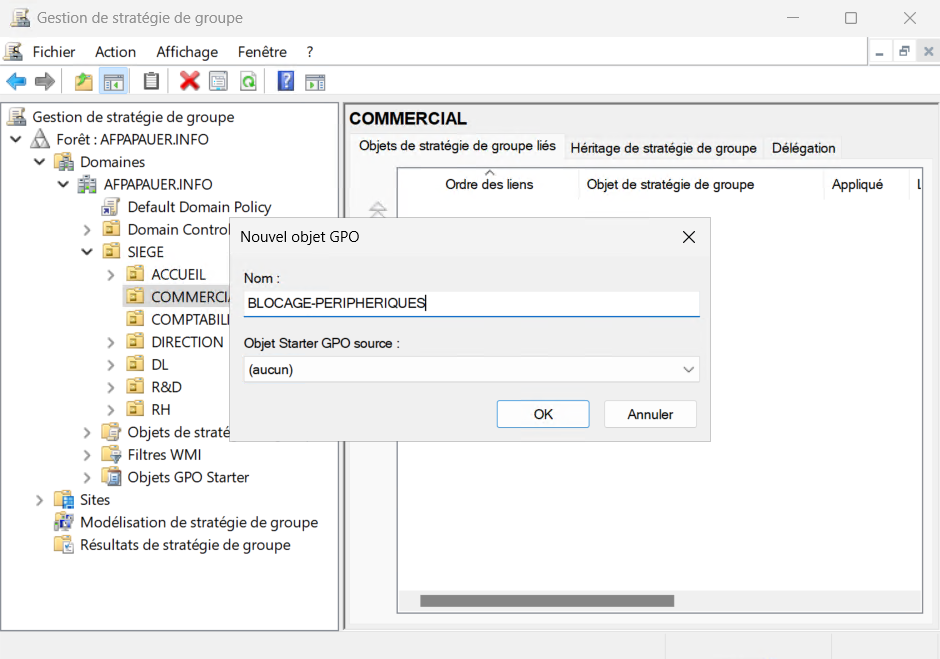This screenshot has width=940, height=659.
Task: Switch to Héritage de stratégie de groupe tab
Action: click(663, 148)
